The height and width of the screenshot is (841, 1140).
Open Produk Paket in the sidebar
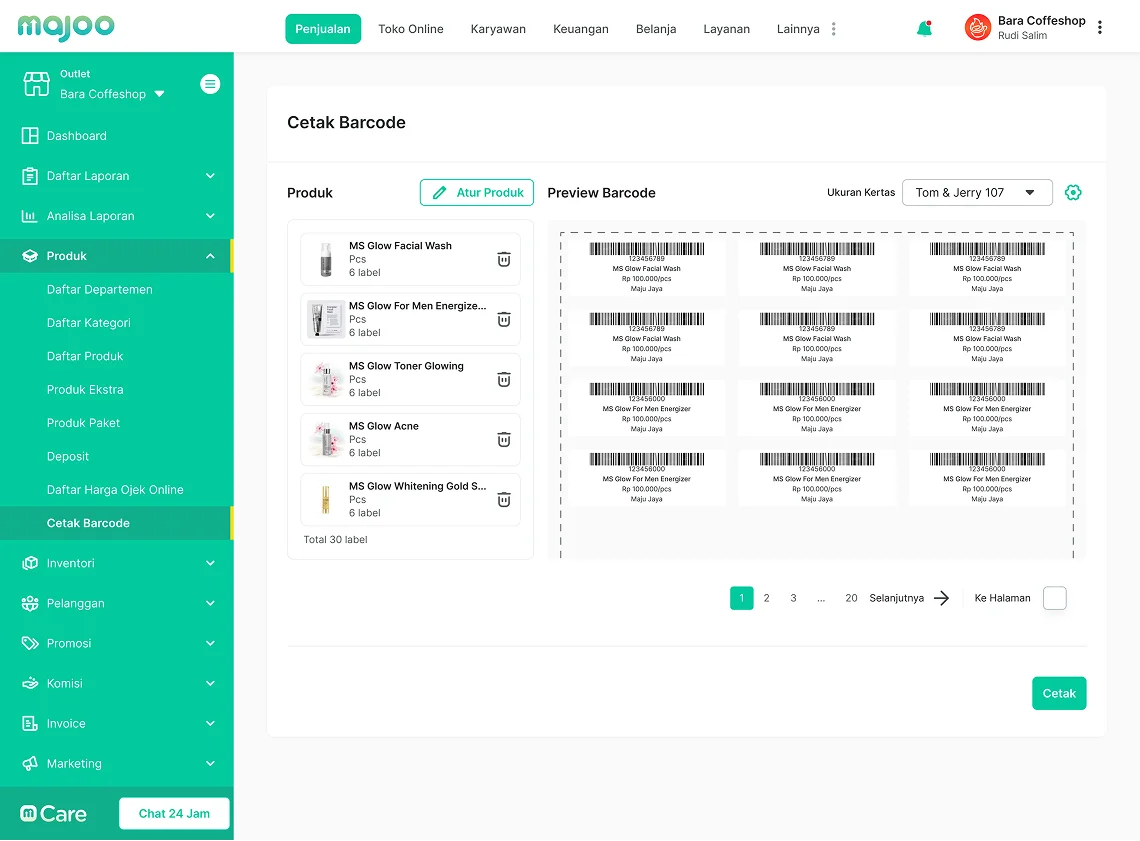pyautogui.click(x=84, y=423)
